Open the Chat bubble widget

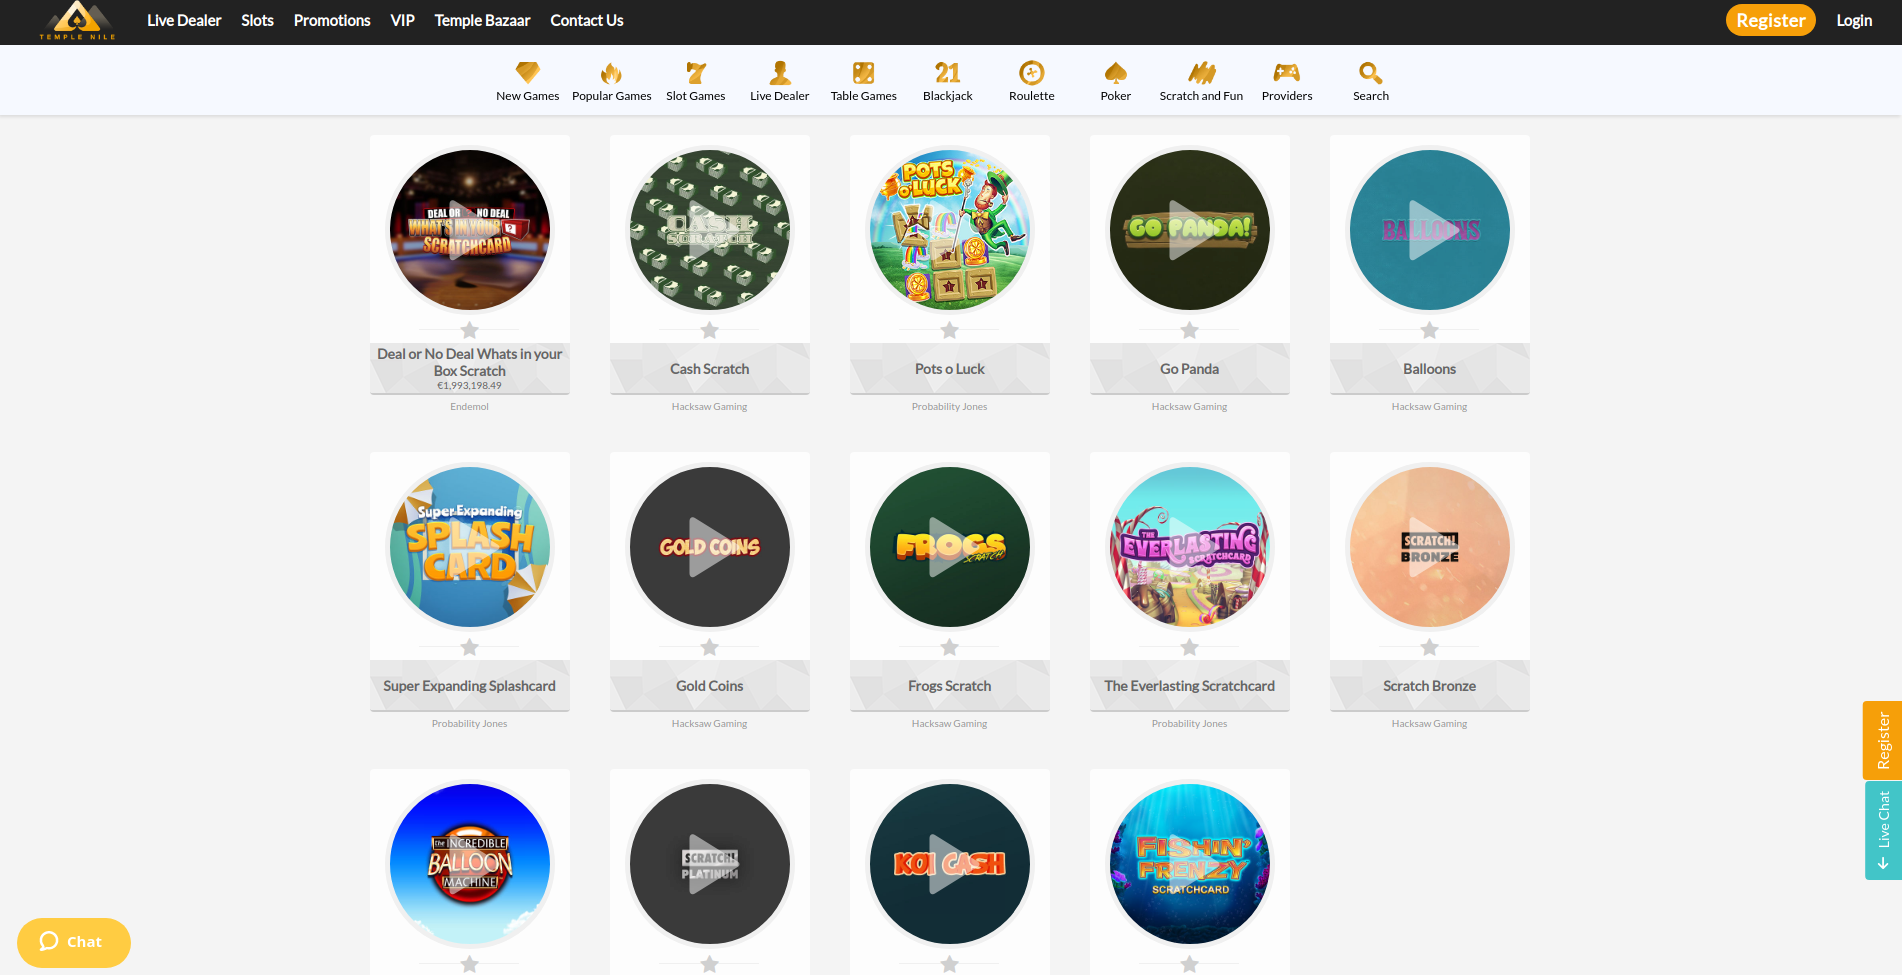pyautogui.click(x=73, y=942)
